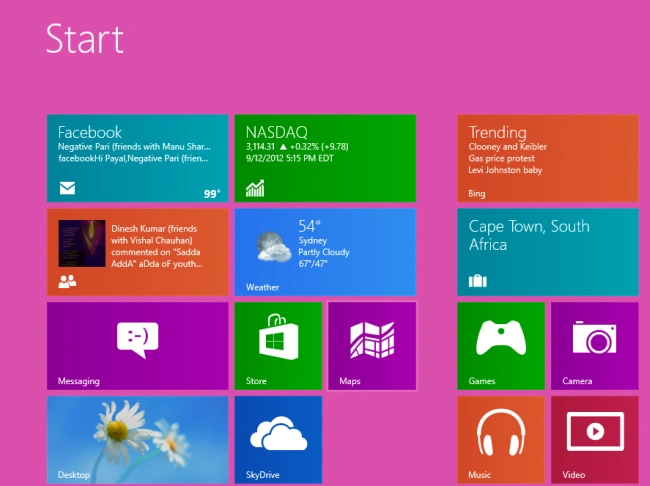Click Dinesh Kumar comment notification text

(157, 246)
